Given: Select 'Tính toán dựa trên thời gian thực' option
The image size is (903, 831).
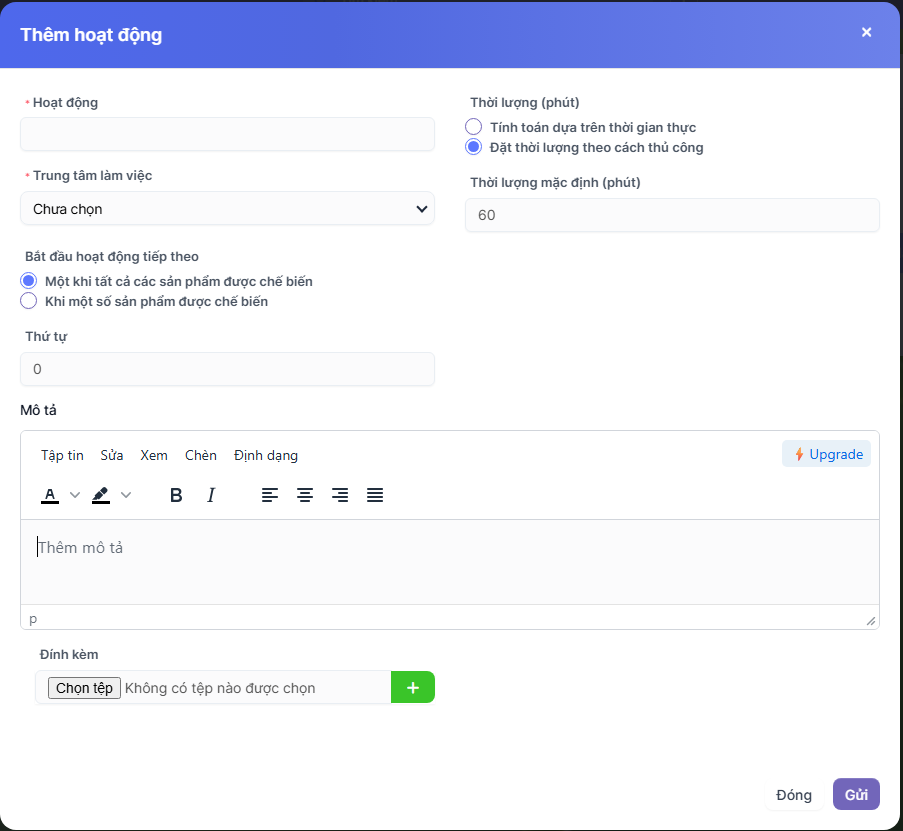Looking at the screenshot, I should (474, 127).
